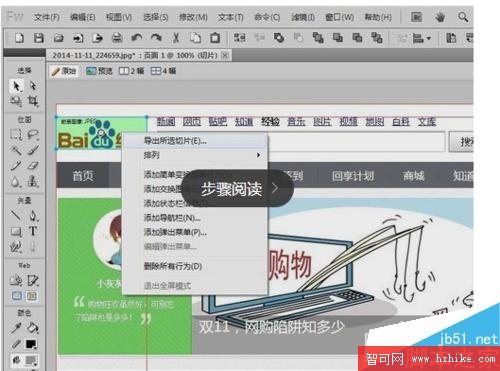Click the Print toolbar icon

[117, 38]
